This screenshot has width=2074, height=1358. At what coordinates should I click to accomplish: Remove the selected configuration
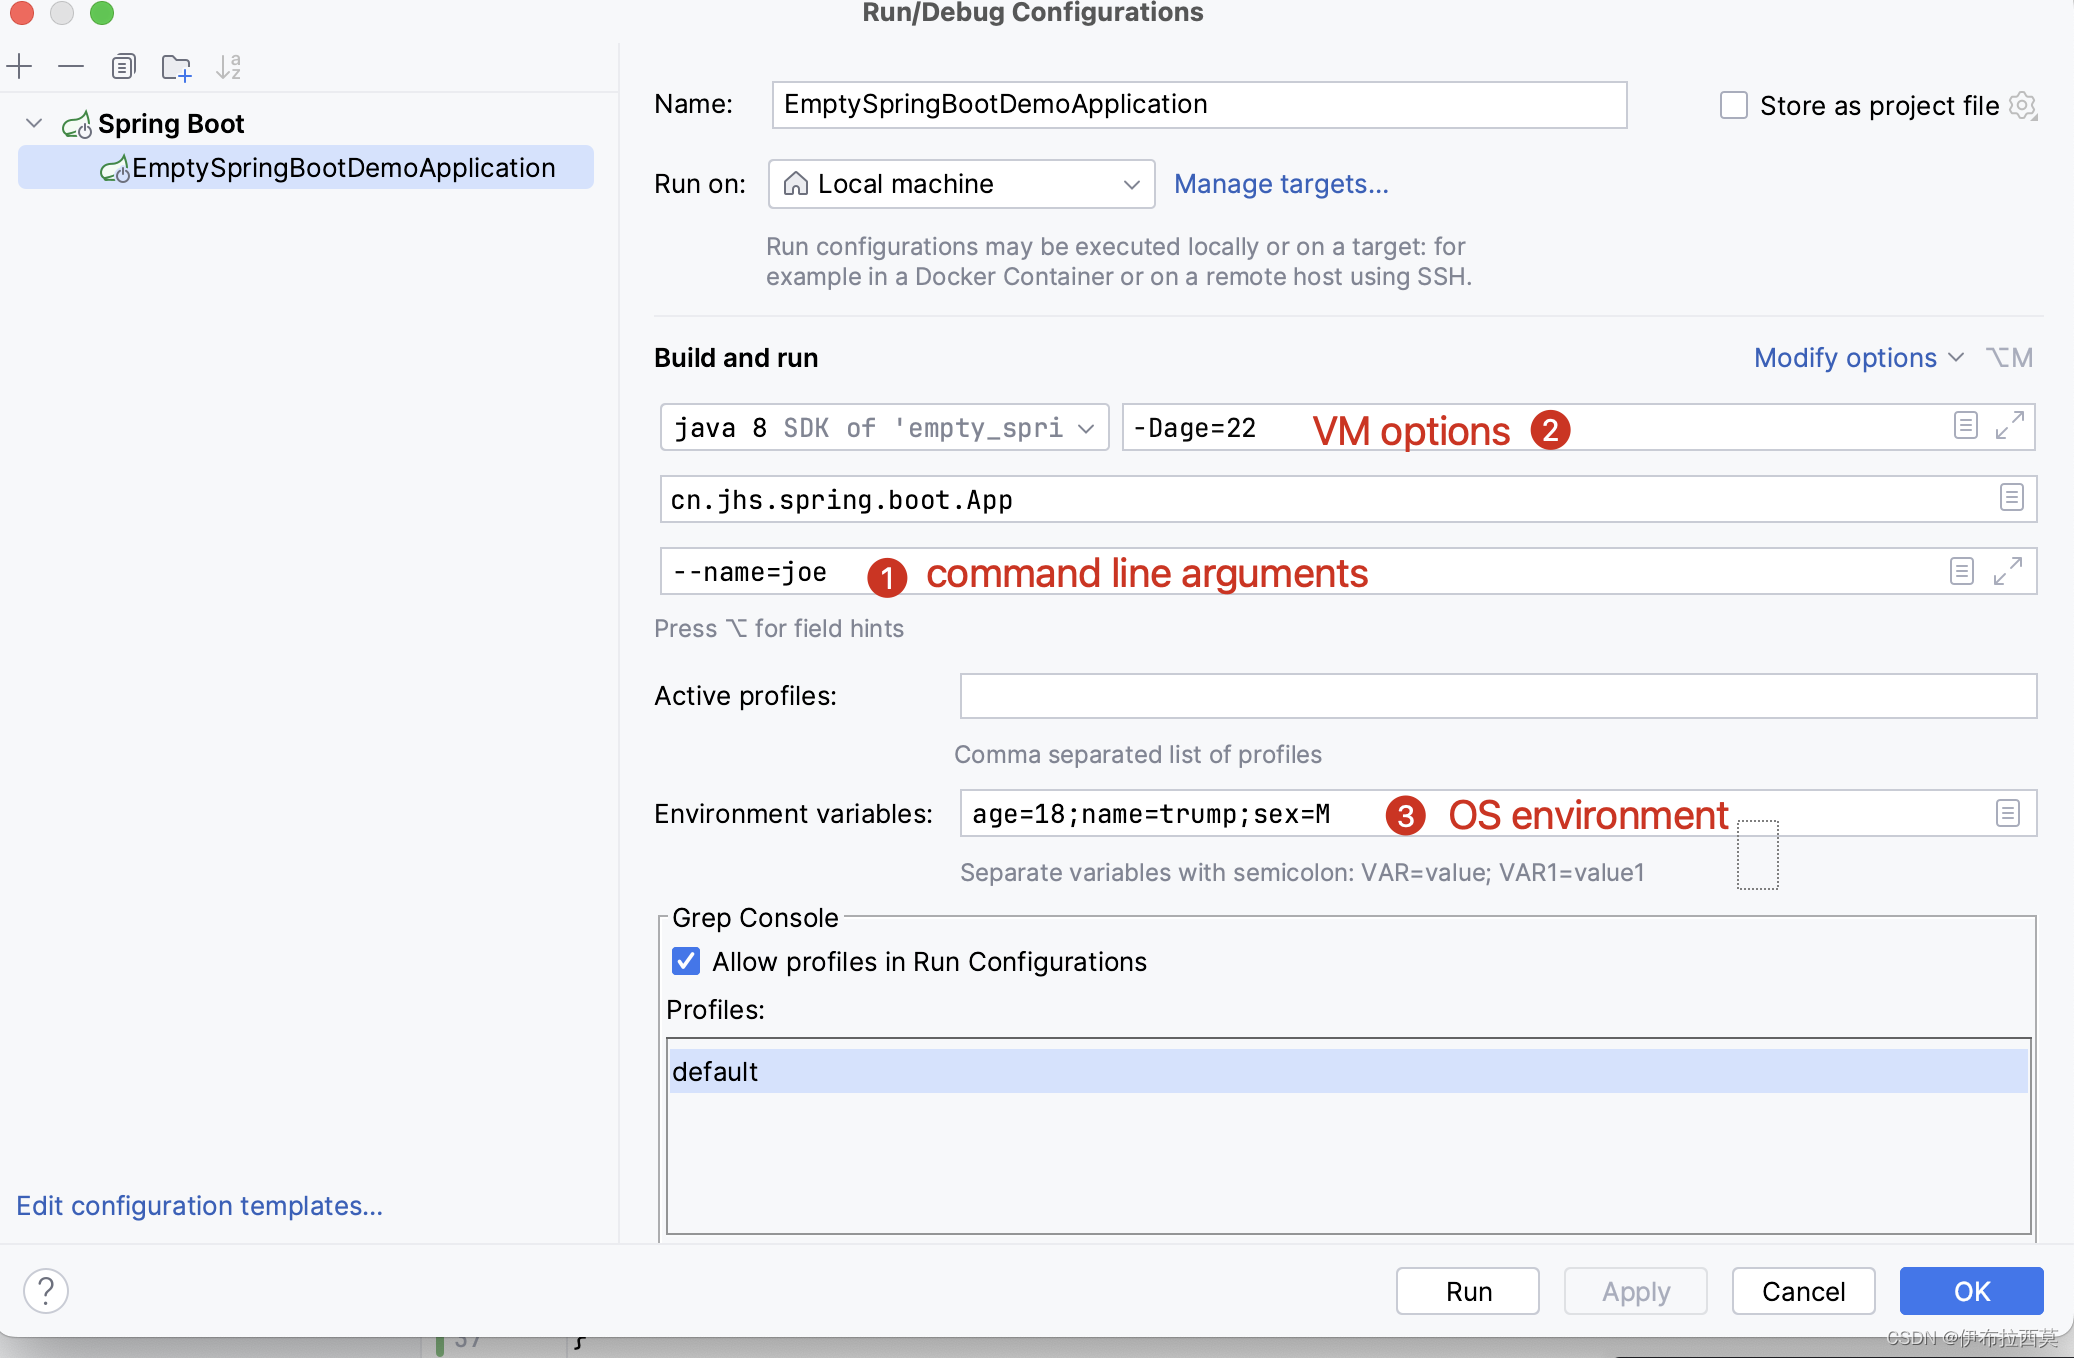pos(71,66)
